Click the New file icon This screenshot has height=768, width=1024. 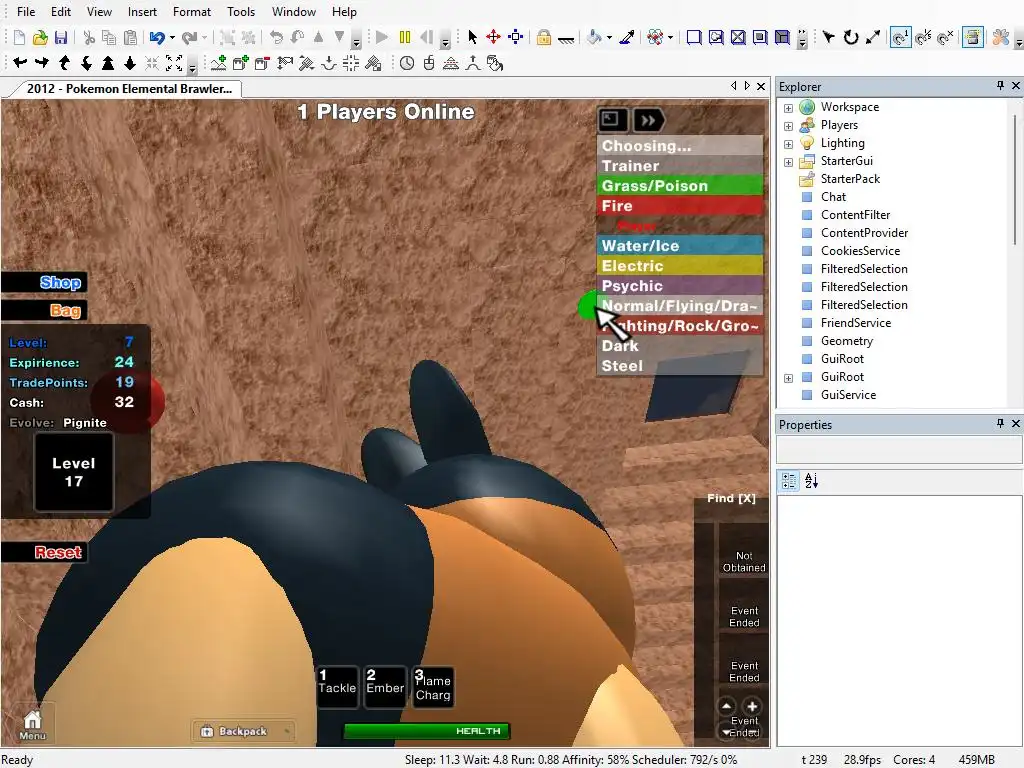click(x=19, y=37)
